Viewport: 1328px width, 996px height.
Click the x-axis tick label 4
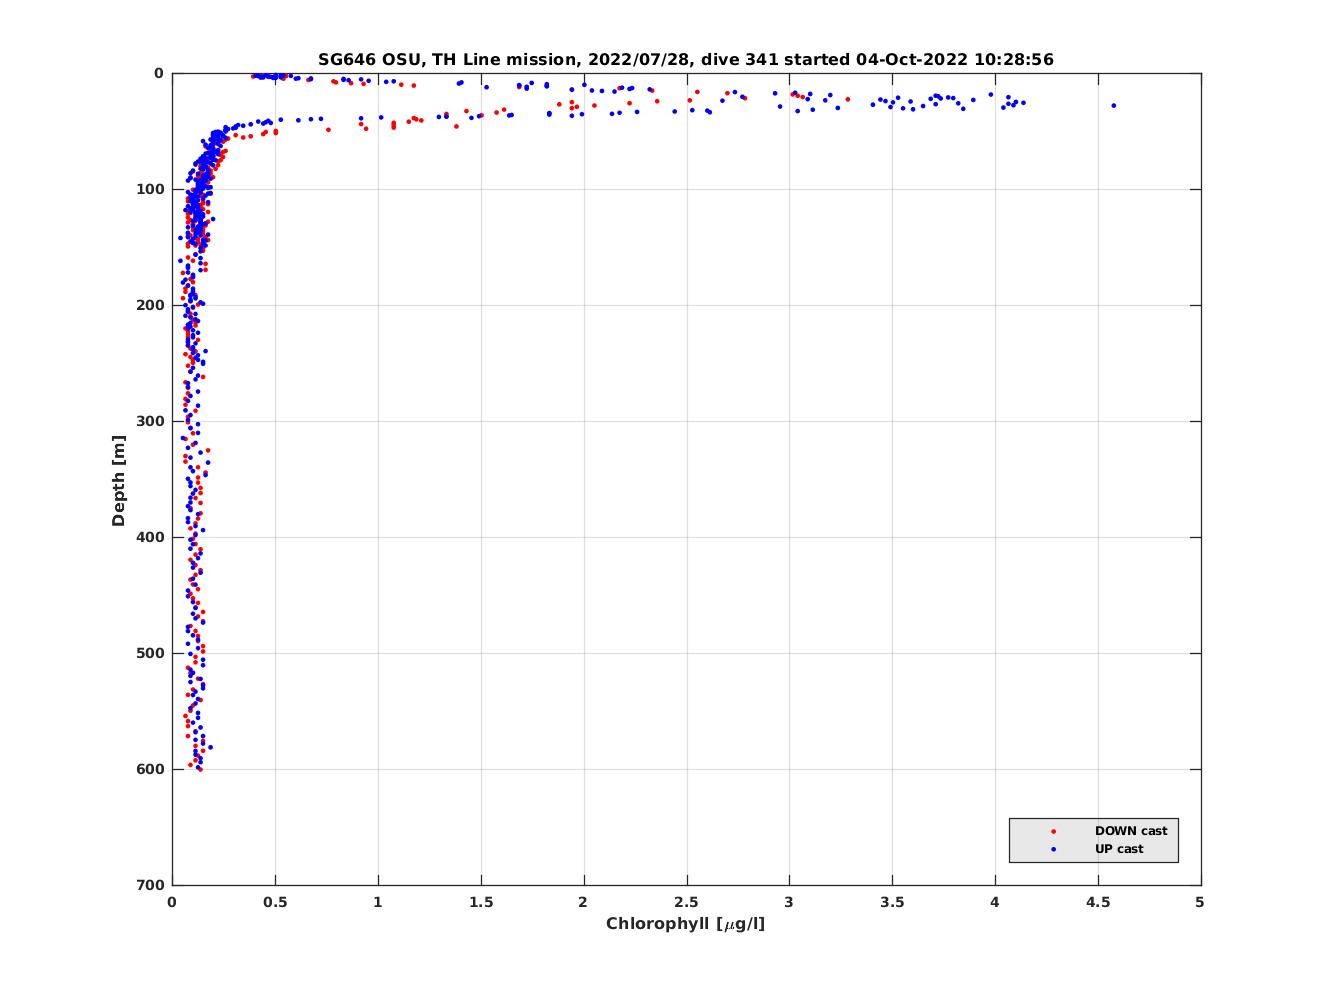995,902
